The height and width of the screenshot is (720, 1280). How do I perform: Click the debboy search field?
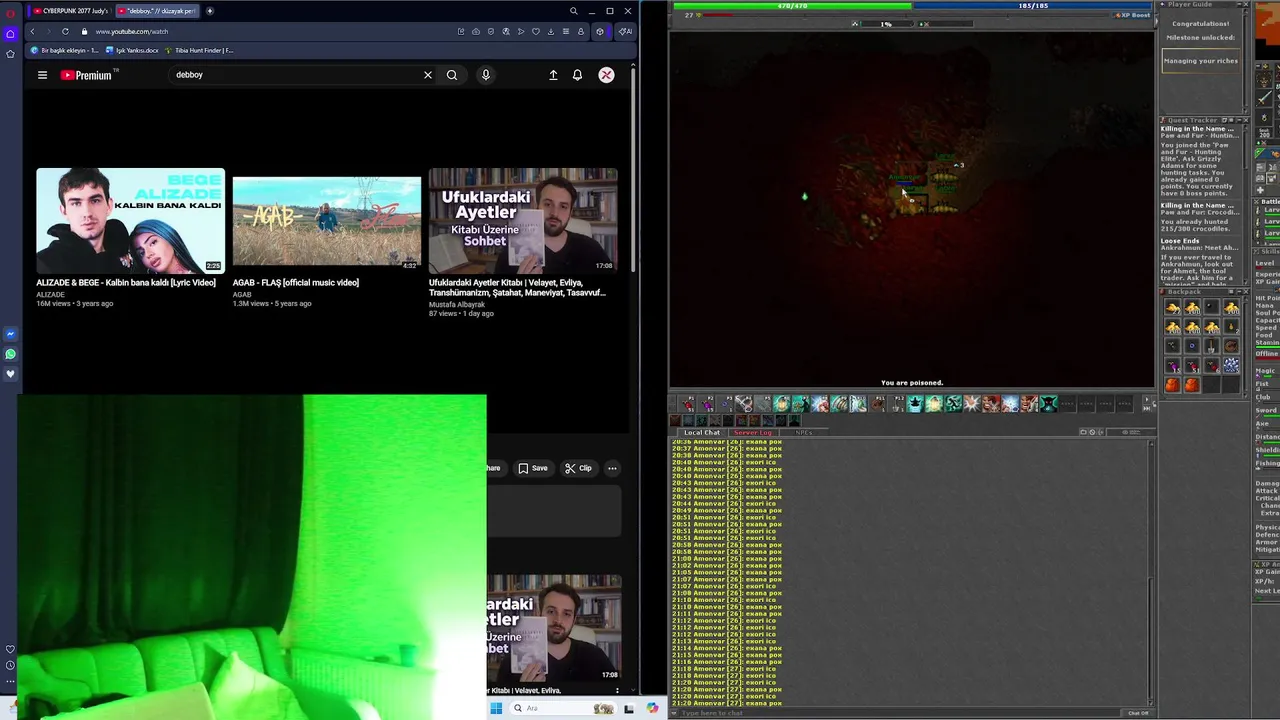pyautogui.click(x=295, y=75)
